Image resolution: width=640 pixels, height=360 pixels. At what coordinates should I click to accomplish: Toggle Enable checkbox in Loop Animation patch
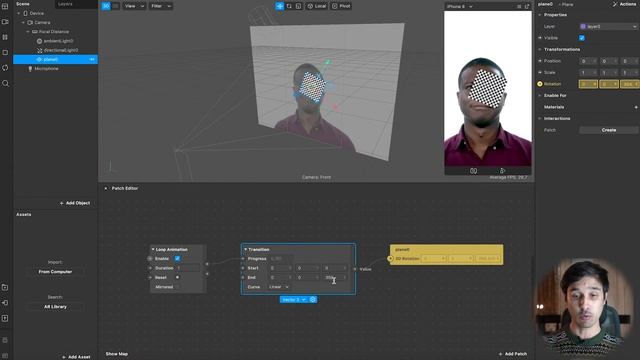[x=178, y=258]
